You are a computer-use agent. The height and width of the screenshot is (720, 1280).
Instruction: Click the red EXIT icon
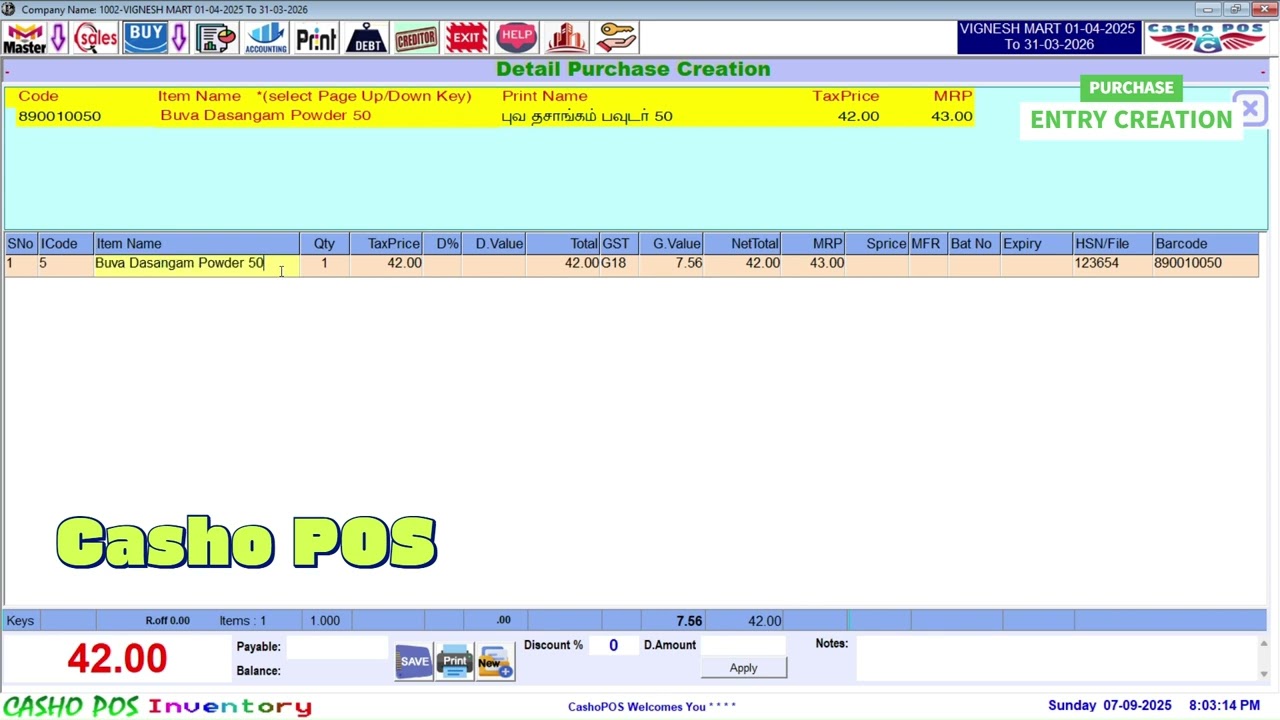tap(466, 39)
